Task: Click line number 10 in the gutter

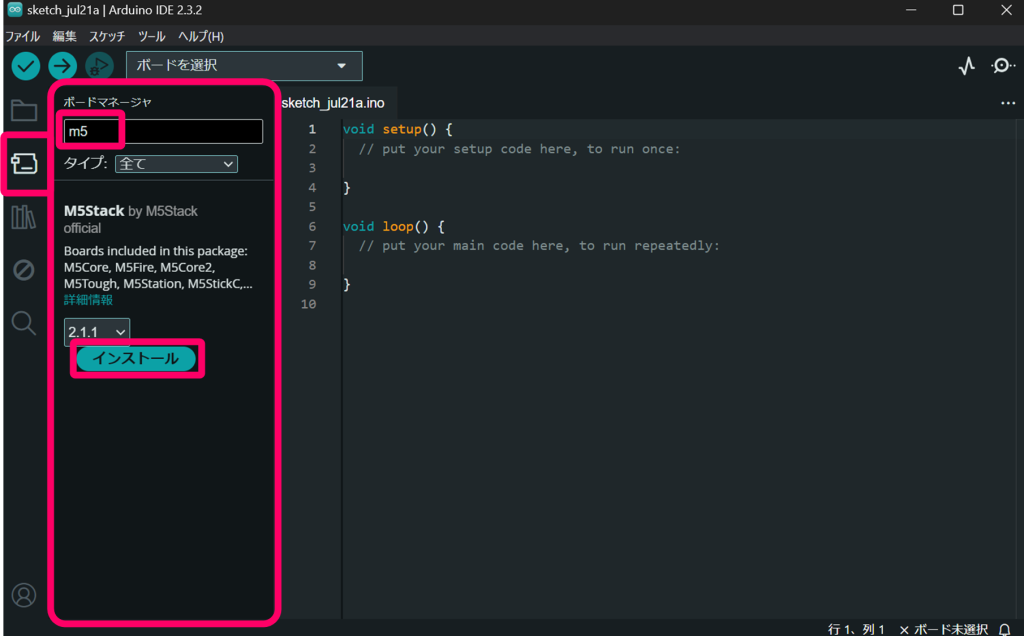Action: click(x=308, y=304)
